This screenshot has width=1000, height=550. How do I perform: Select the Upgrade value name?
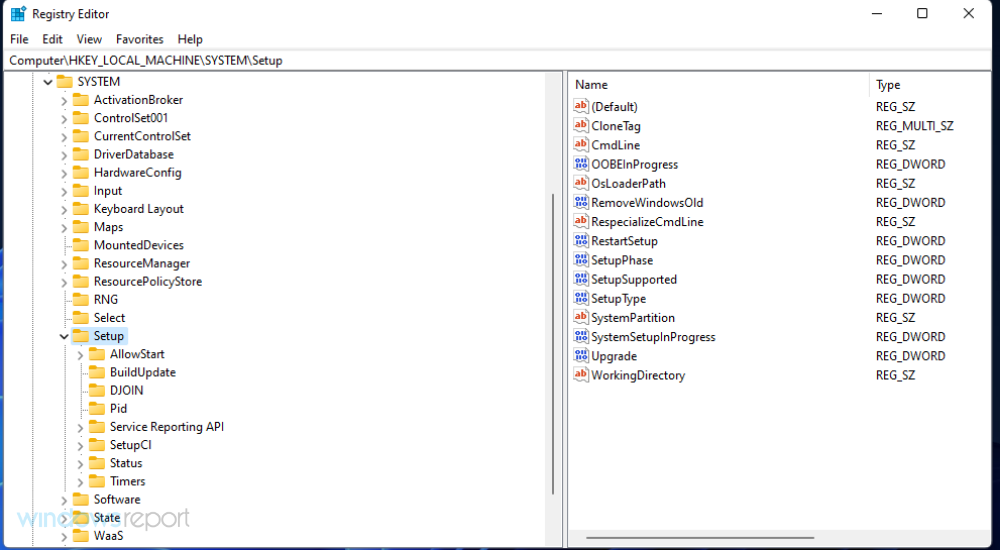[x=614, y=355]
